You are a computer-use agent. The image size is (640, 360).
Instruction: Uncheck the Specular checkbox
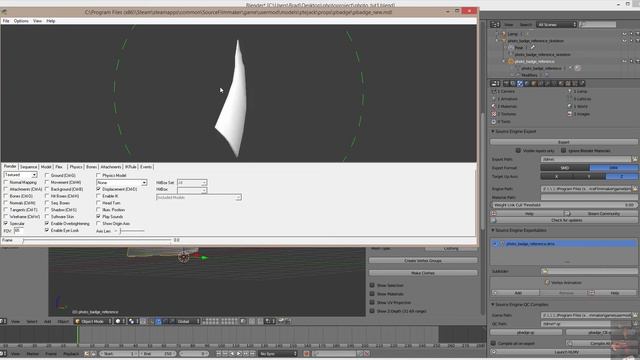[6, 224]
